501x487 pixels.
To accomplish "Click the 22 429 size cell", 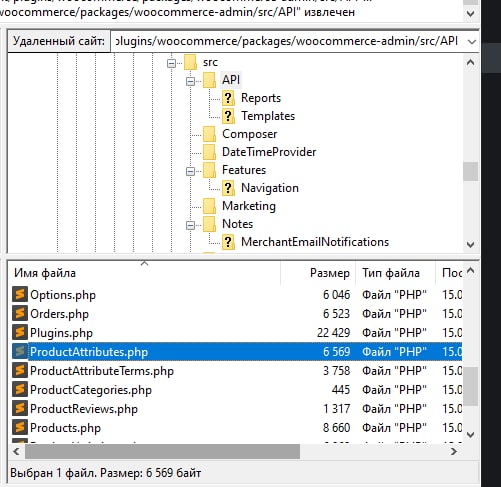I will point(333,333).
